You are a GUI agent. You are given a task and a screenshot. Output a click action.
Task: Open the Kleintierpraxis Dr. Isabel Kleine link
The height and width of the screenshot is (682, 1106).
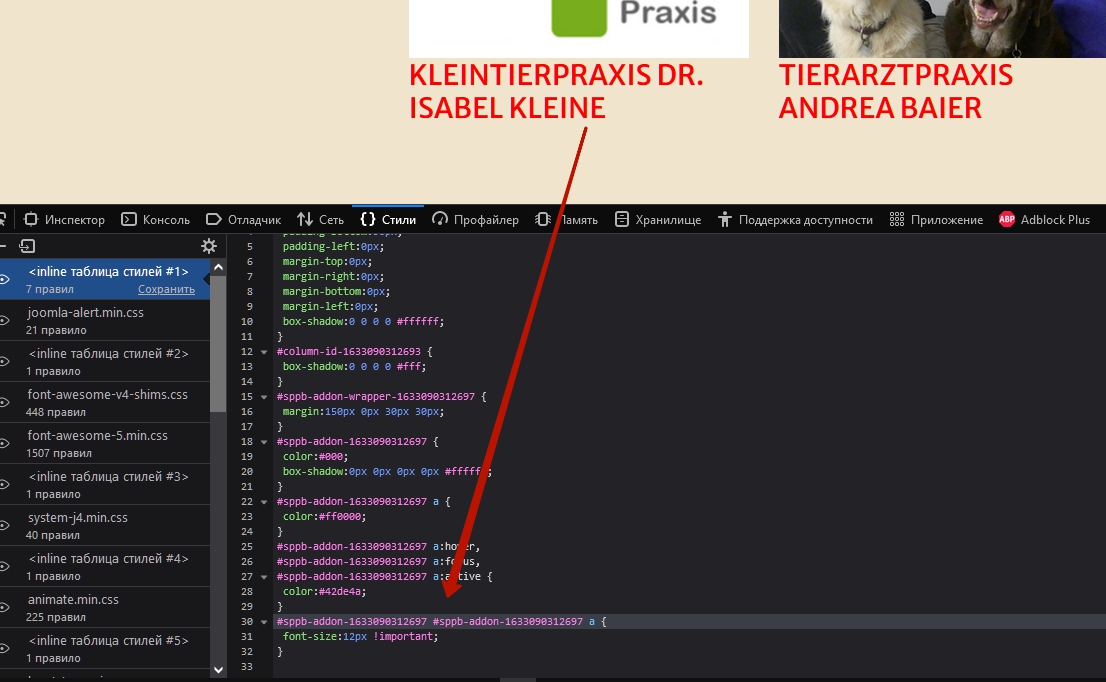coord(556,92)
